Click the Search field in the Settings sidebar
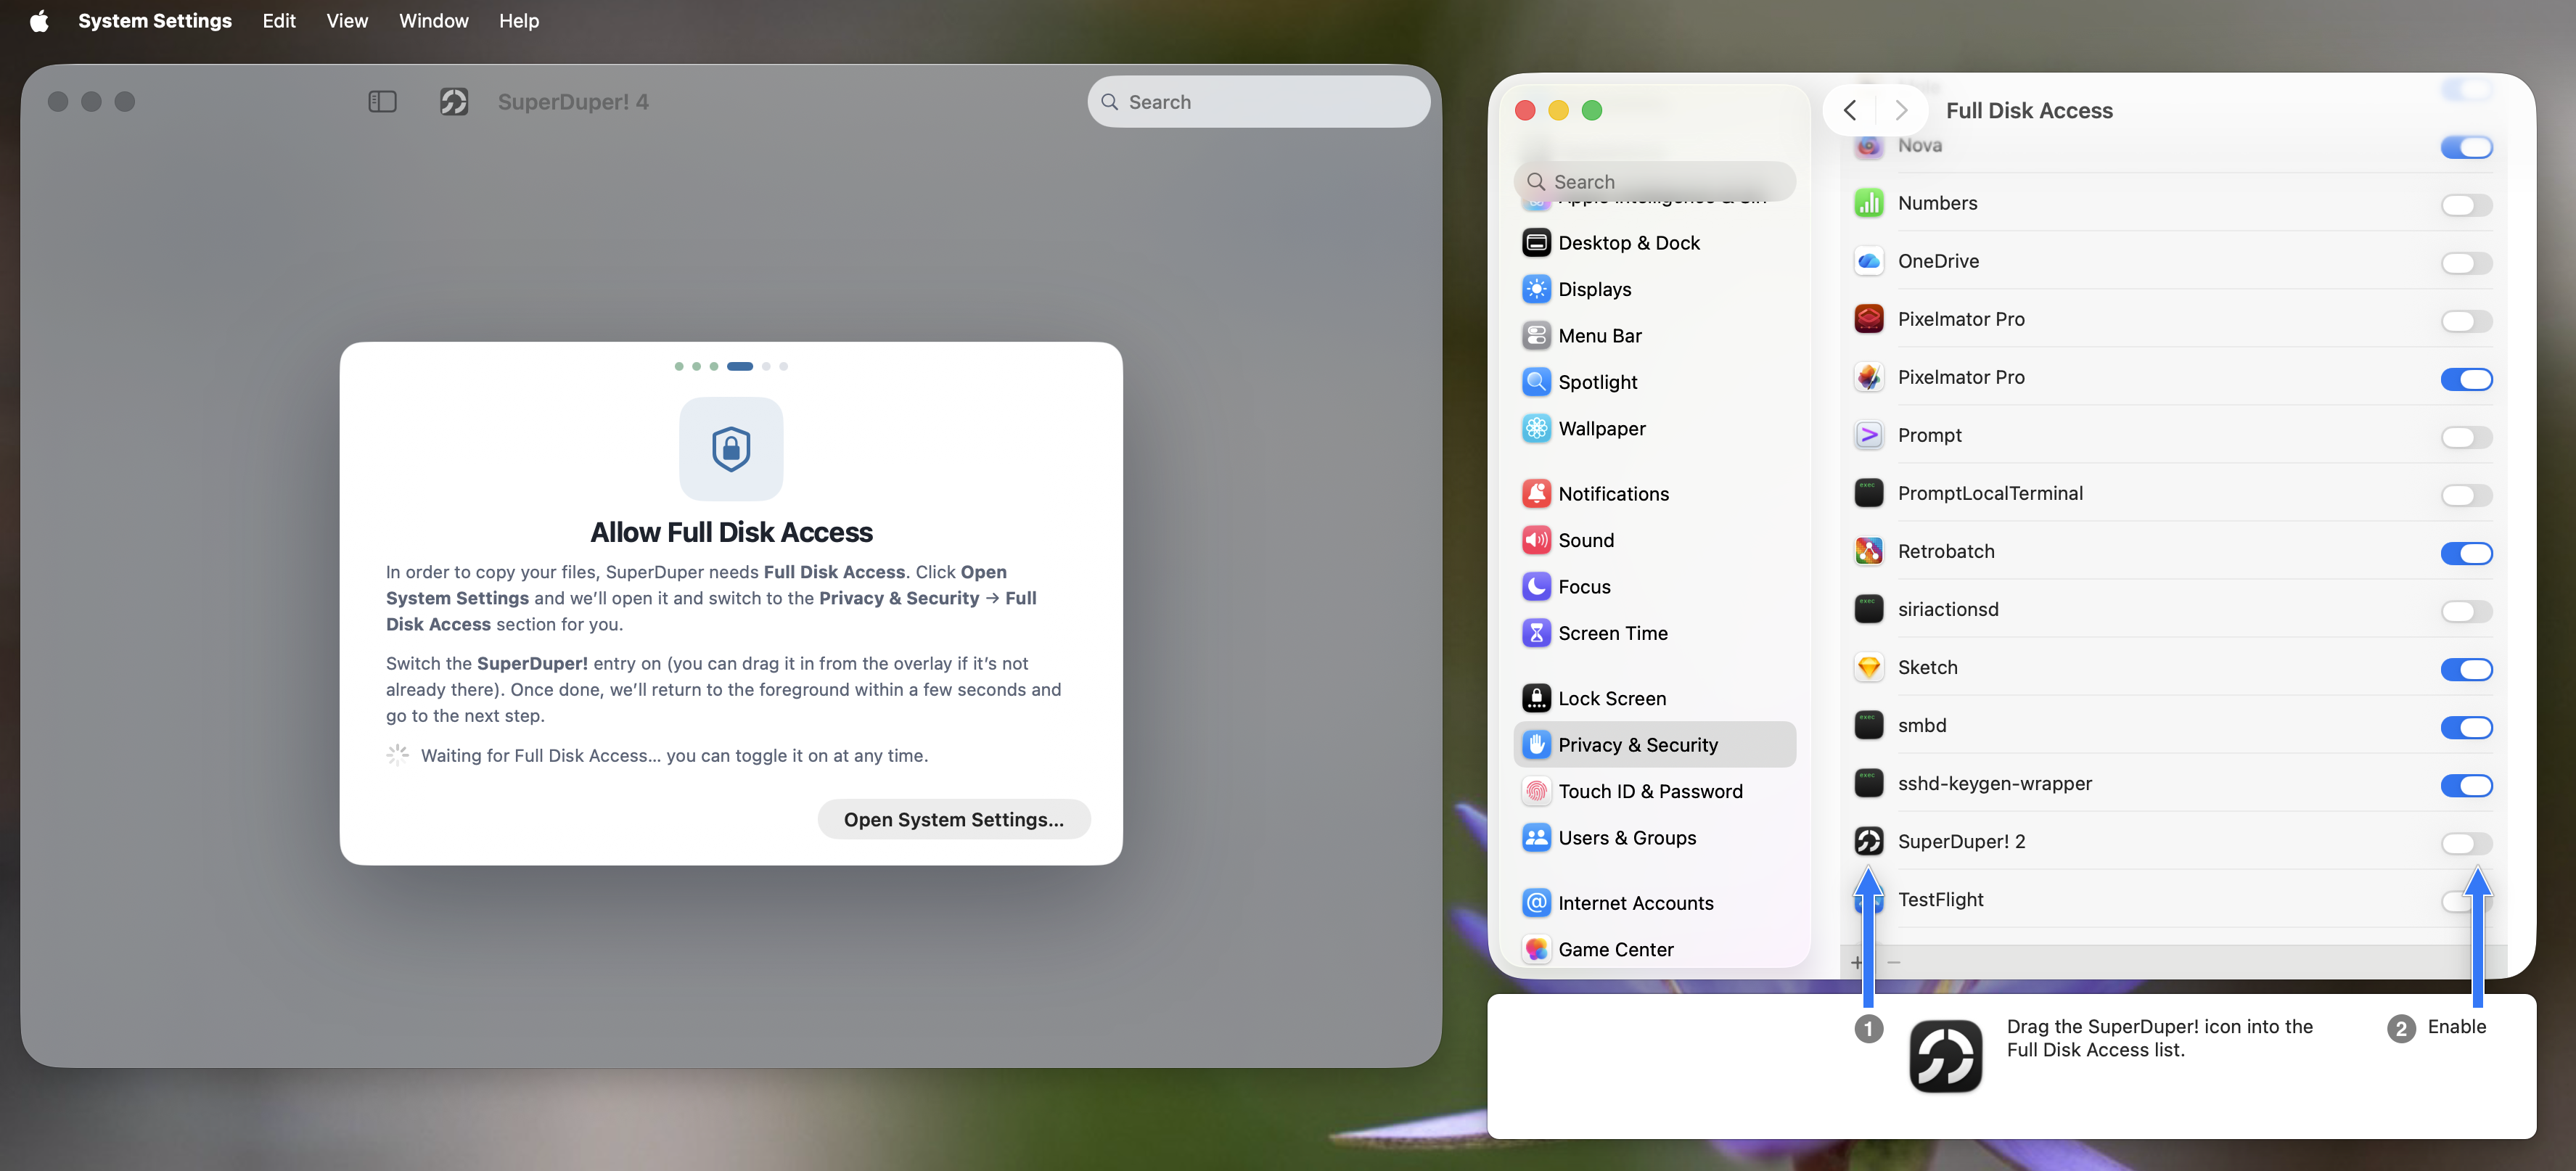Image resolution: width=2576 pixels, height=1171 pixels. [1654, 182]
